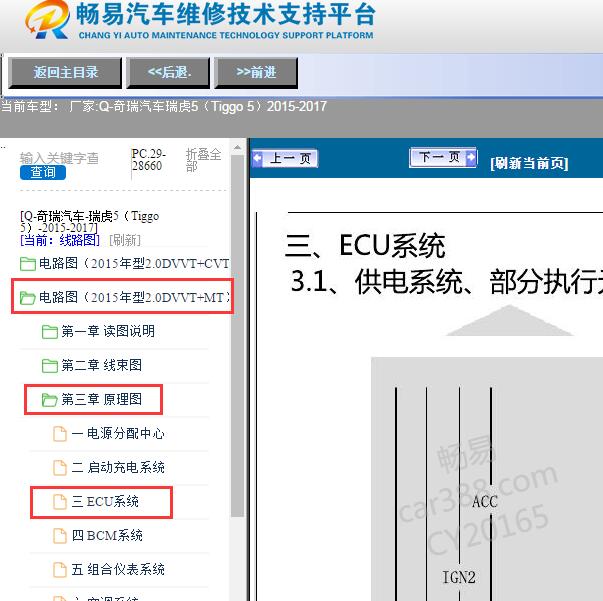This screenshot has height=601, width=603.
Task: Open folder icon for 2.0DVVT+CVT wiring diagram
Action: coord(28,264)
